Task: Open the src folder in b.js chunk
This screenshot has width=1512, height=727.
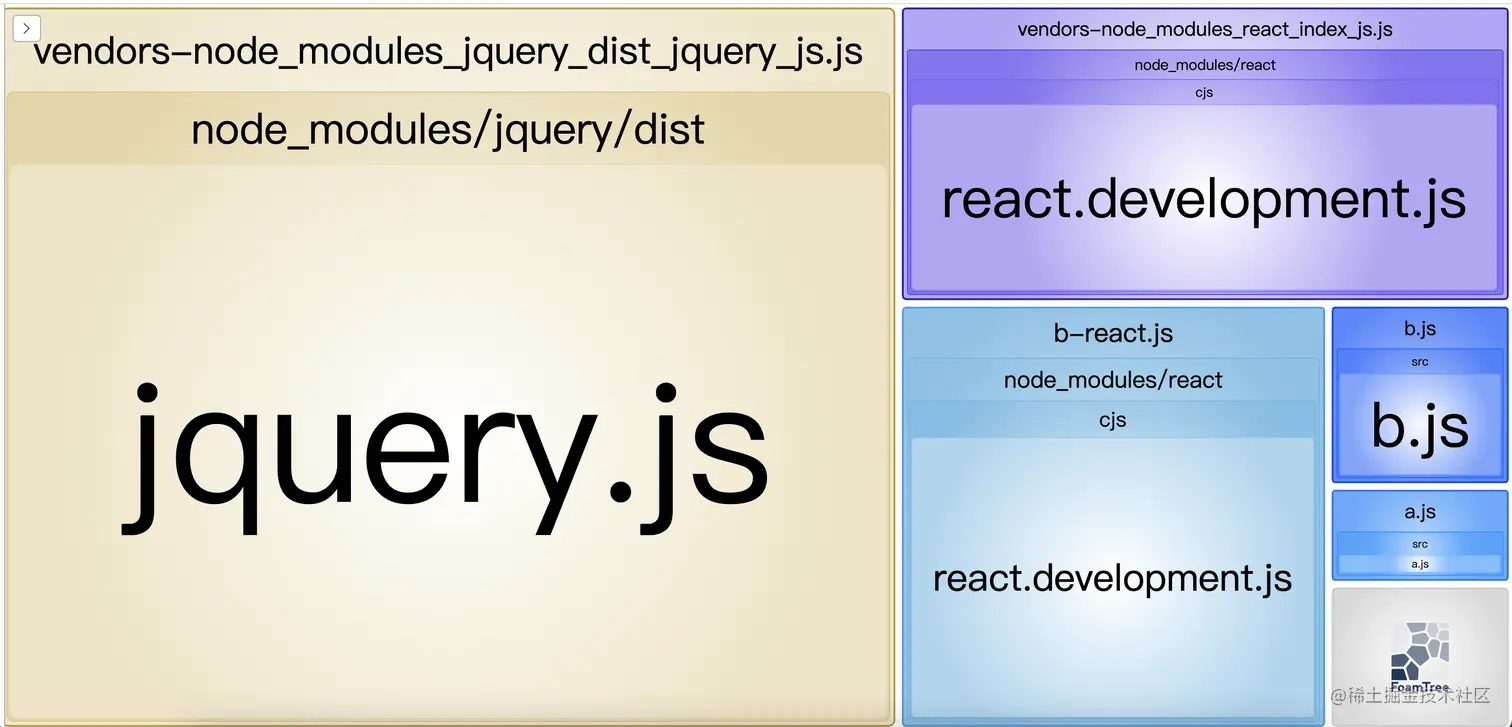Action: pos(1419,362)
